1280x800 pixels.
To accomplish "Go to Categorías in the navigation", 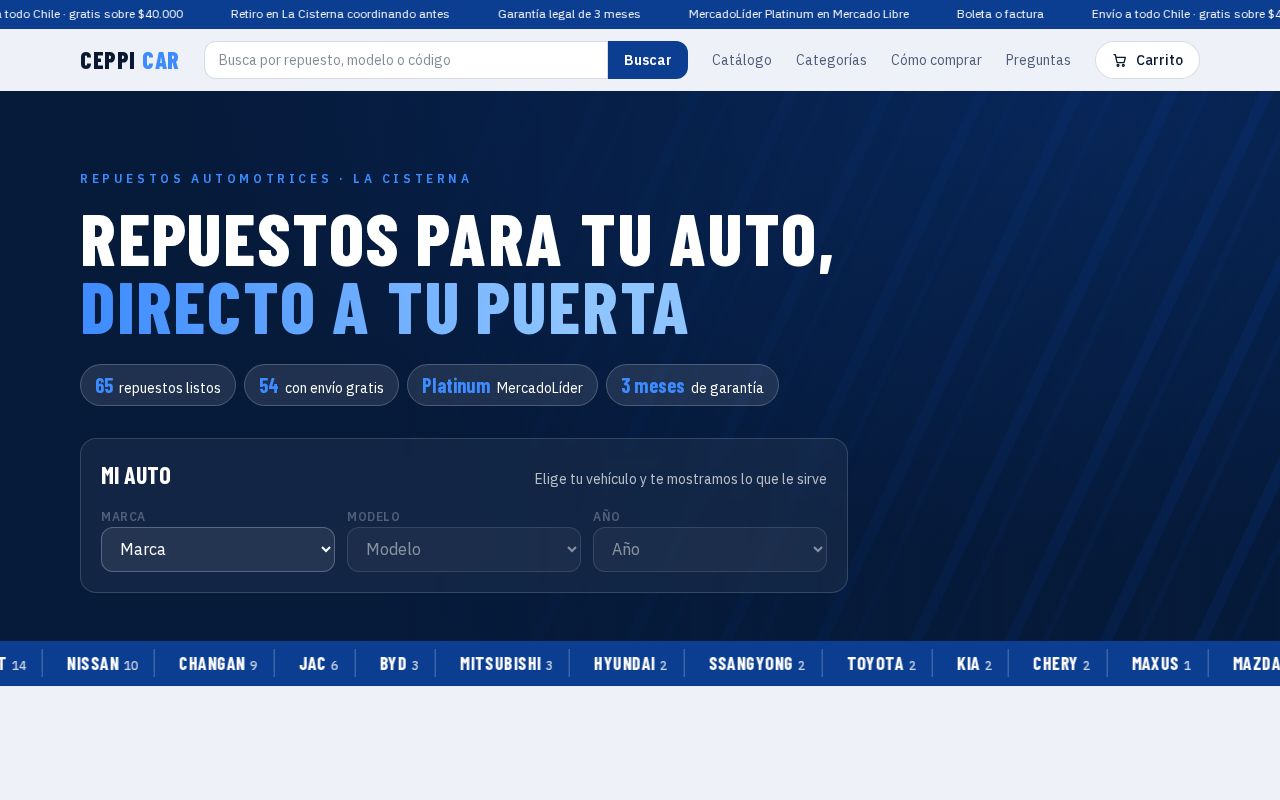I will [831, 60].
